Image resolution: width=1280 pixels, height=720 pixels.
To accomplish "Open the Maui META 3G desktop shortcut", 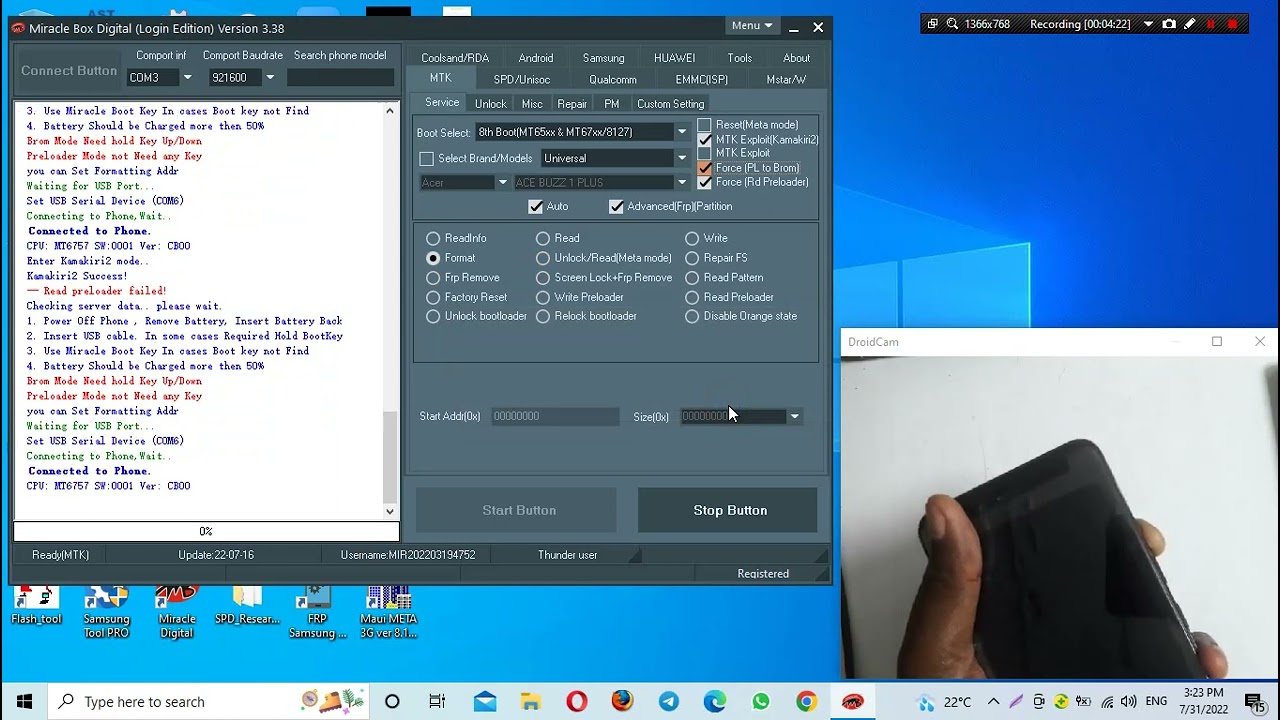I will pos(388,612).
